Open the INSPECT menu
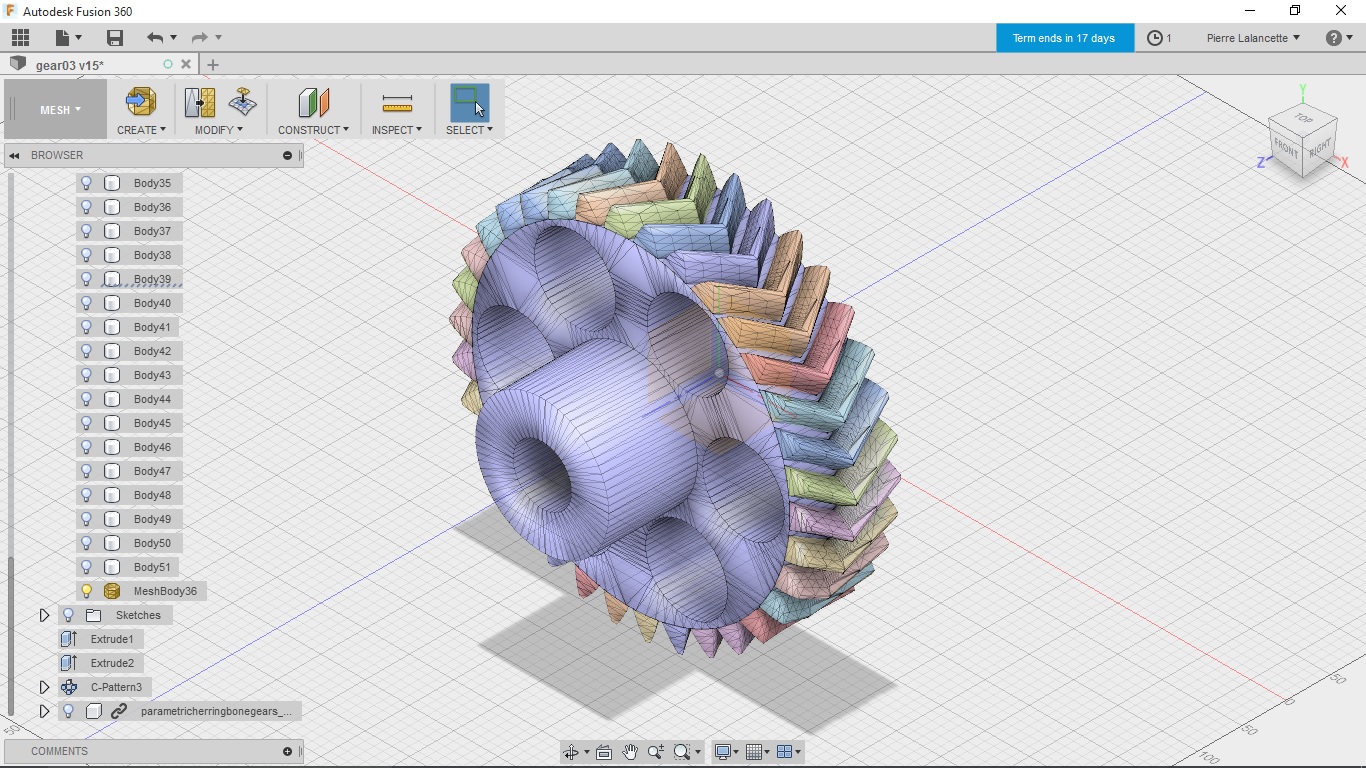The width and height of the screenshot is (1366, 768). [397, 130]
